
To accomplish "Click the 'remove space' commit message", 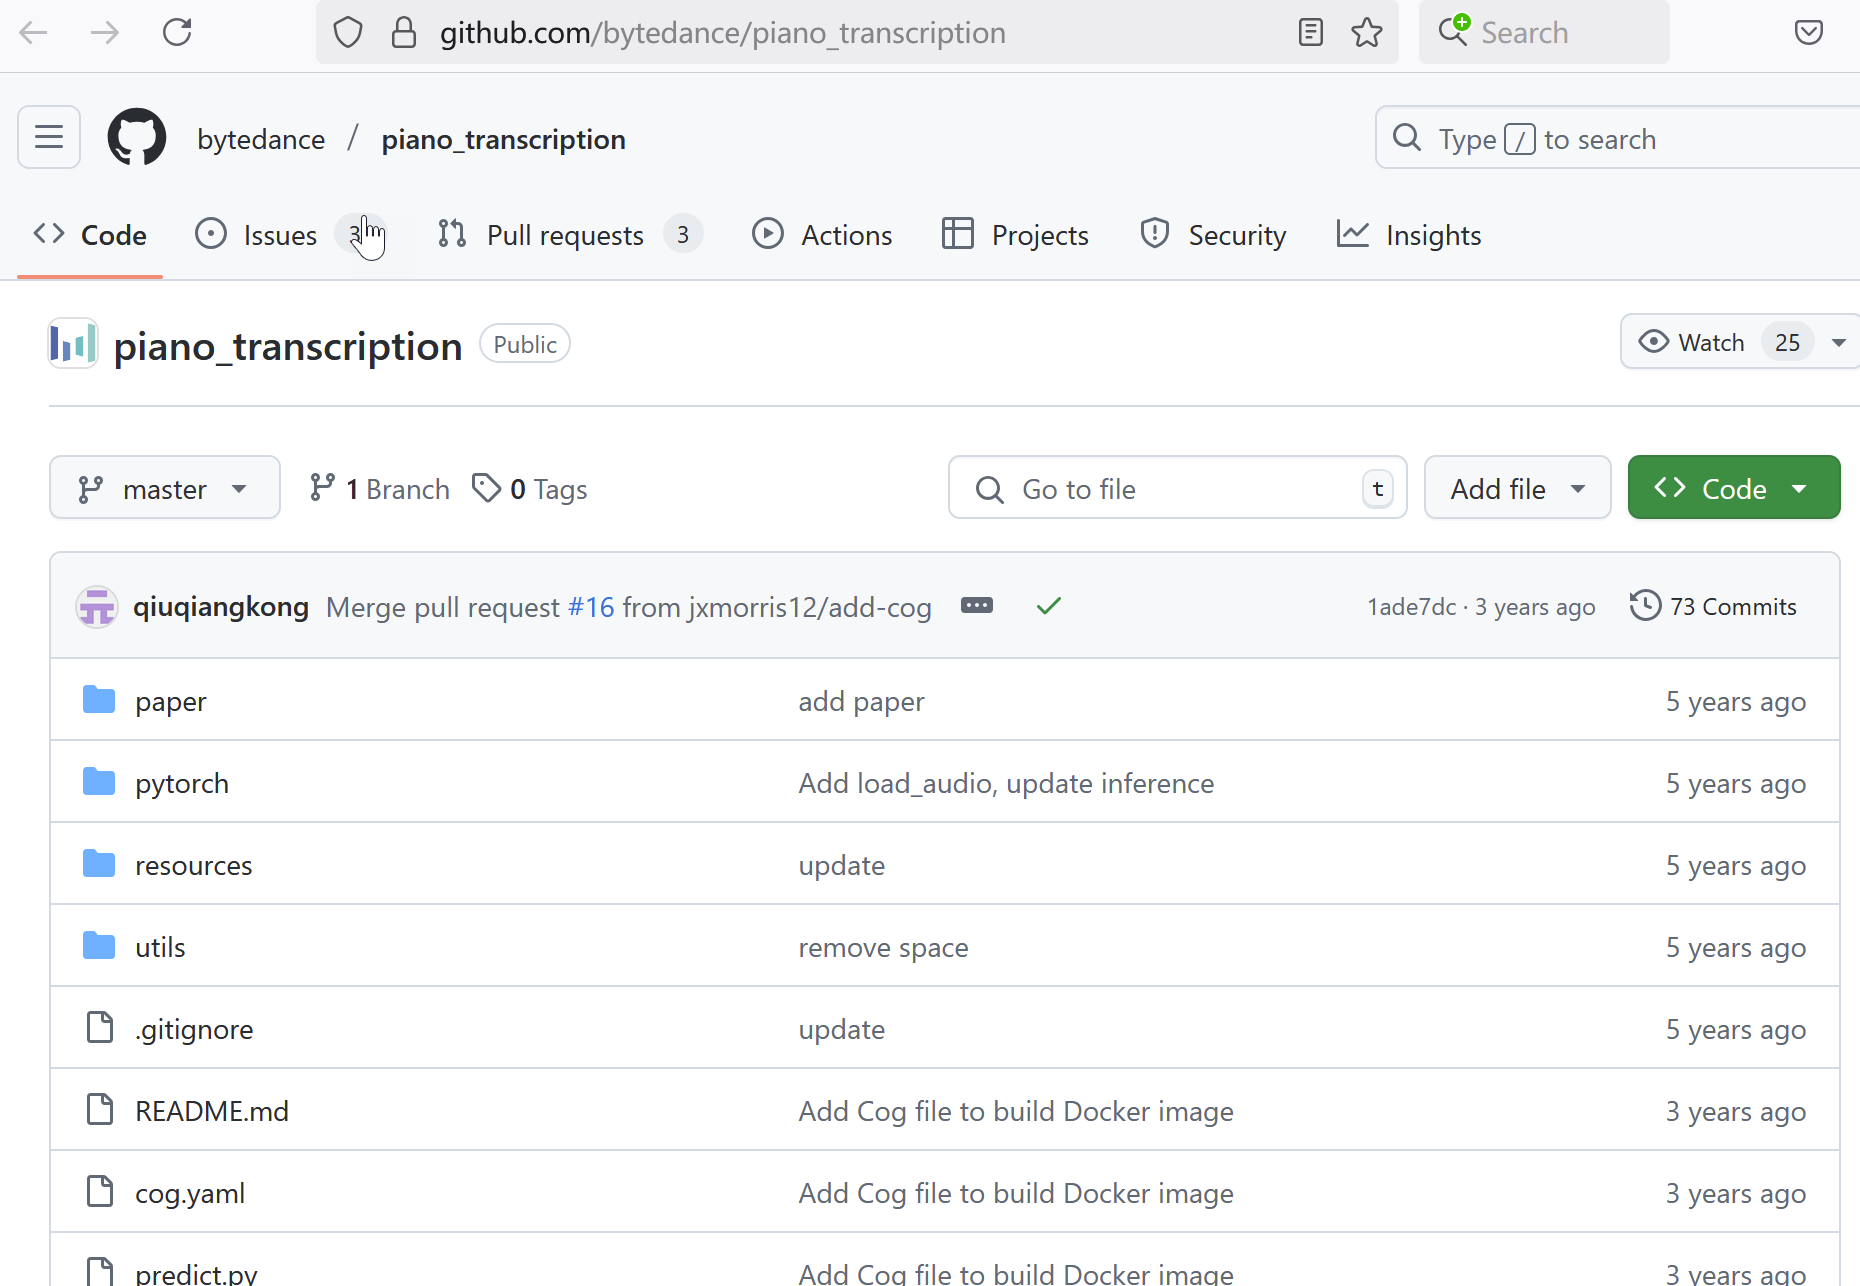I will 883,947.
